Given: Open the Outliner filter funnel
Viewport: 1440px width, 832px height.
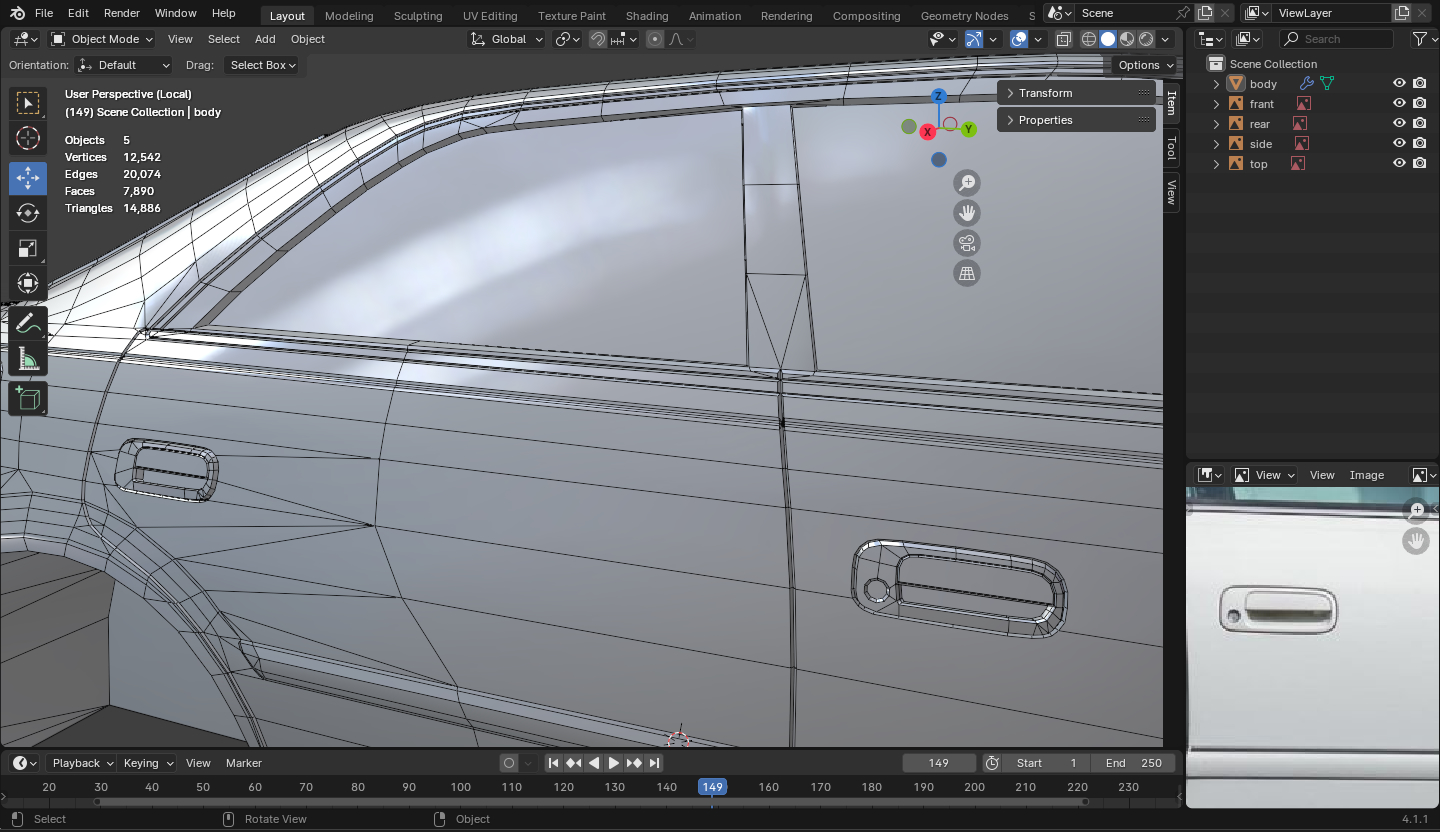Looking at the screenshot, I should pos(1419,39).
